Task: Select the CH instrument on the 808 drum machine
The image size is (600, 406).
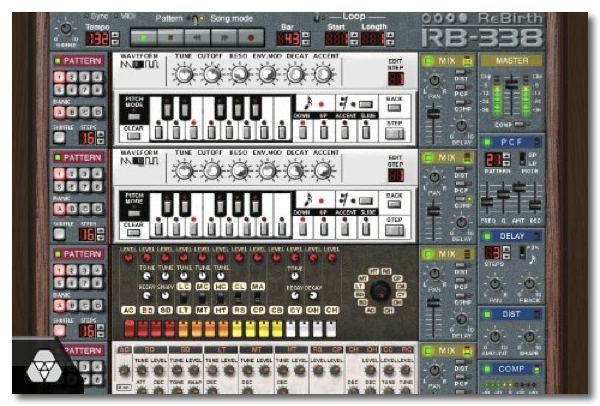Action: pyautogui.click(x=331, y=310)
